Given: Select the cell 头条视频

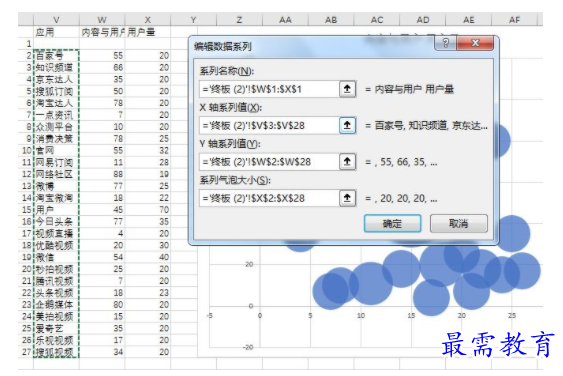Looking at the screenshot, I should click(56, 293).
